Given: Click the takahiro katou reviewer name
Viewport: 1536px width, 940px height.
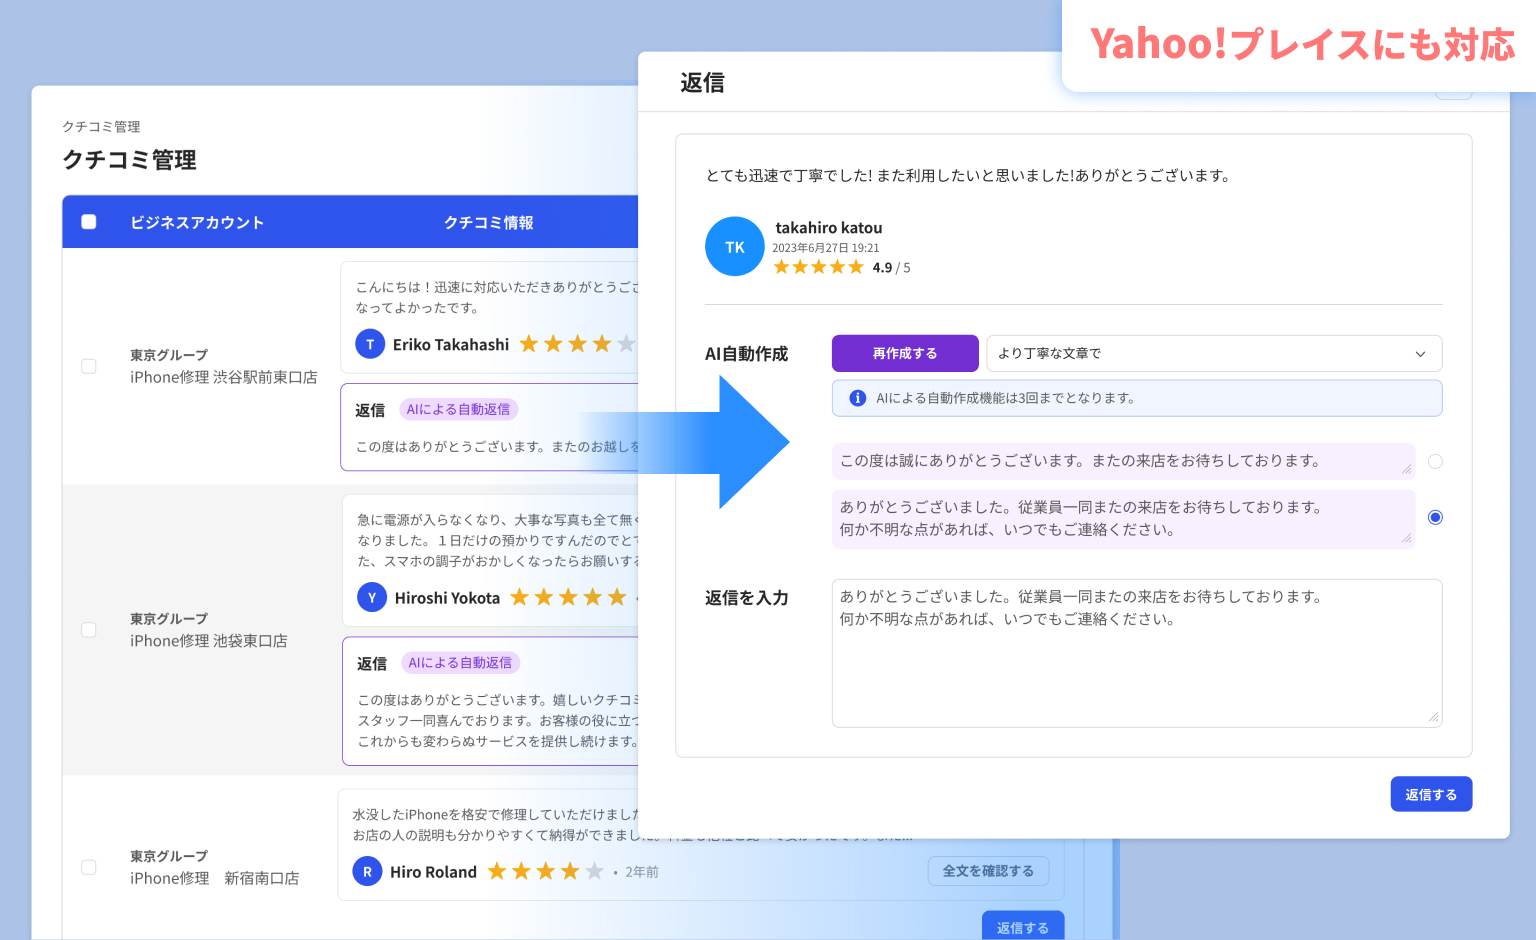Looking at the screenshot, I should click(x=829, y=228).
